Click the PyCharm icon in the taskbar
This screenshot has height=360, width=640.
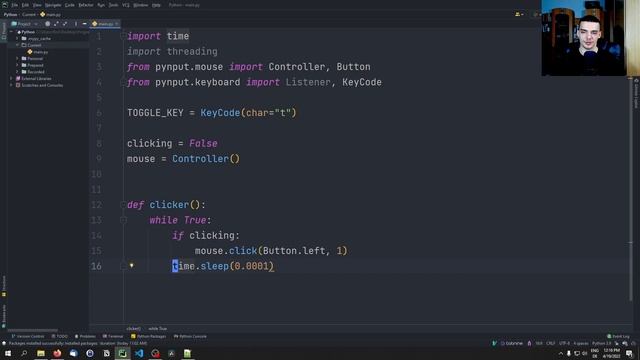(122, 353)
